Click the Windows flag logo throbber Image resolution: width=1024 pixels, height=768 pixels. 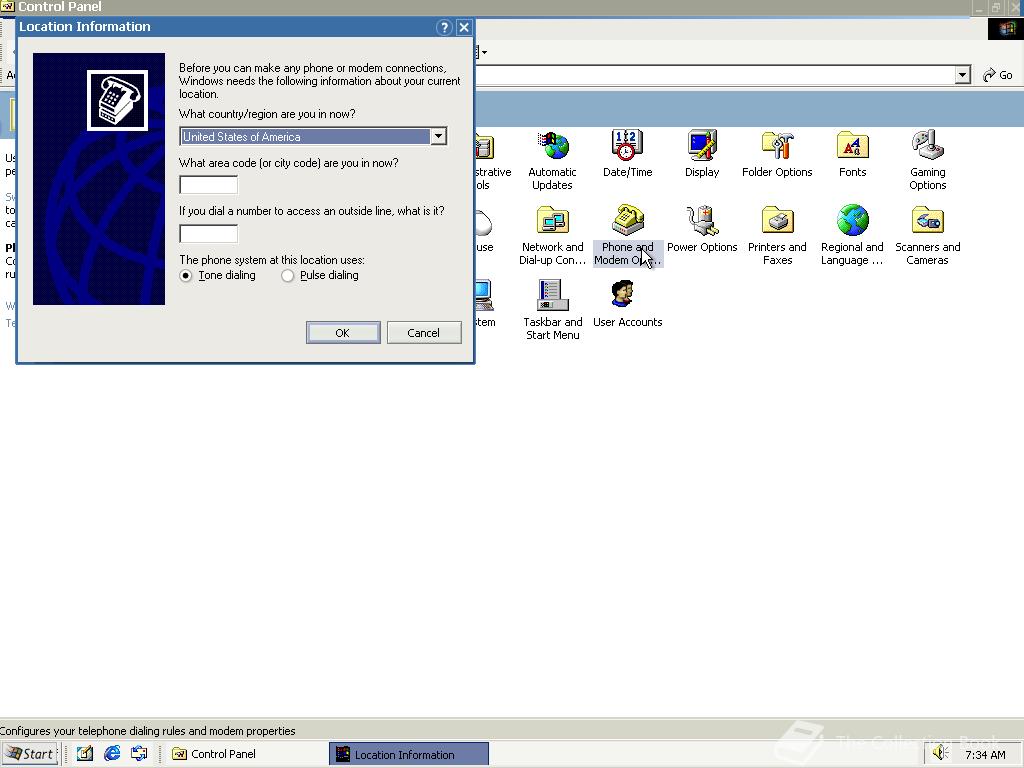pyautogui.click(x=1006, y=29)
